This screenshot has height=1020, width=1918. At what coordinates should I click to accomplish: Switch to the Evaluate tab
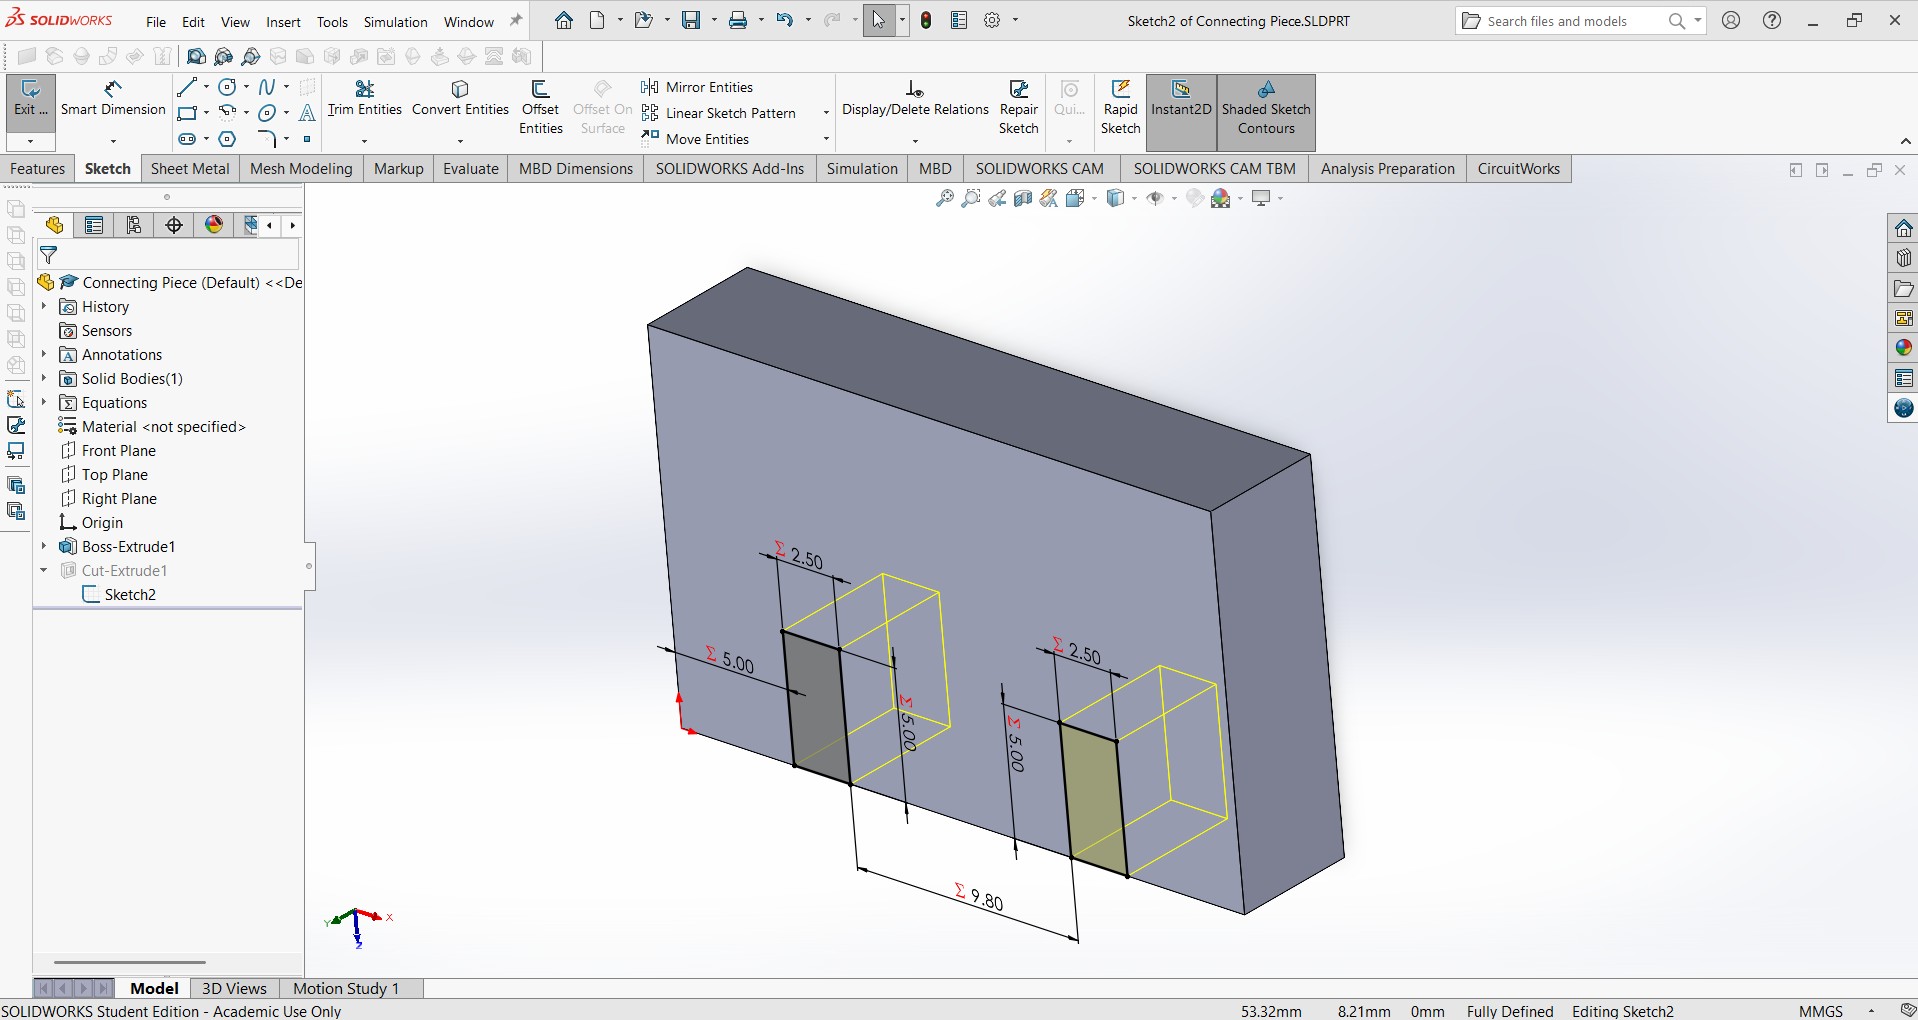pyautogui.click(x=471, y=169)
